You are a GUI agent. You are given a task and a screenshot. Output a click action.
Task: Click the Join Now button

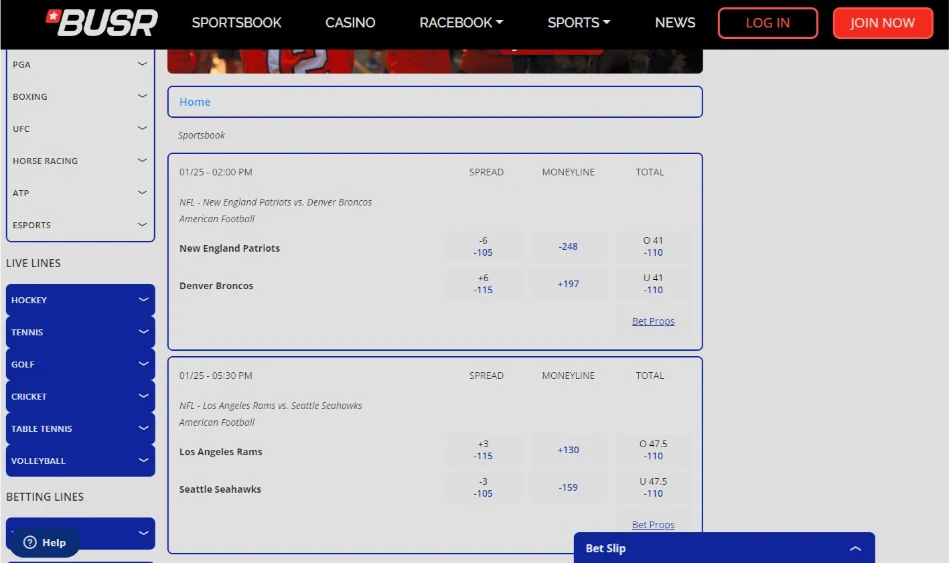(x=882, y=23)
